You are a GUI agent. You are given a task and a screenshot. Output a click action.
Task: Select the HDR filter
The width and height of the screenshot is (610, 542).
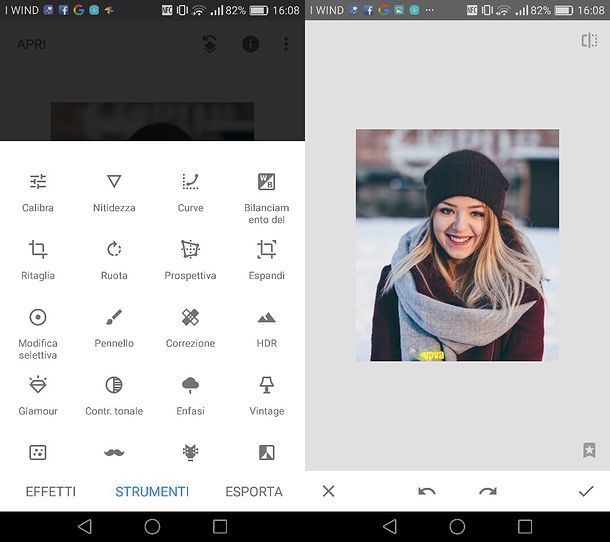pyautogui.click(x=266, y=328)
